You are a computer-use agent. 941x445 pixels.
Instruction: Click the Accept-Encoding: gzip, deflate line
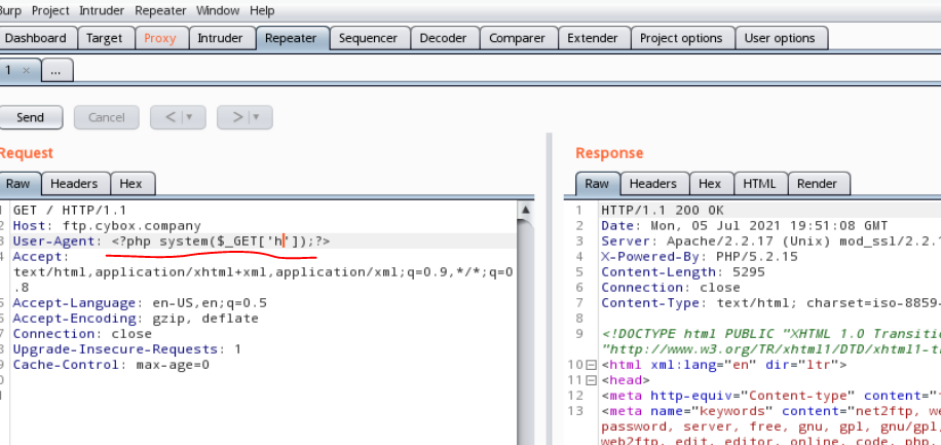(136, 318)
